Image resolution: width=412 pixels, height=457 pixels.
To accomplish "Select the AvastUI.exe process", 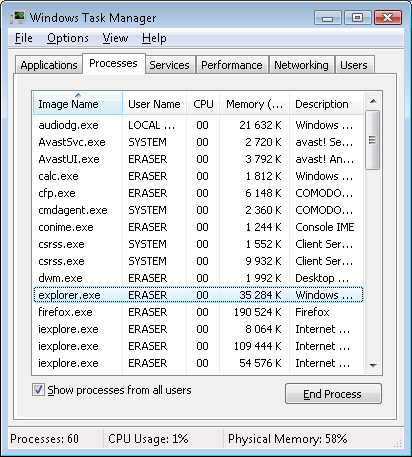I will click(198, 159).
